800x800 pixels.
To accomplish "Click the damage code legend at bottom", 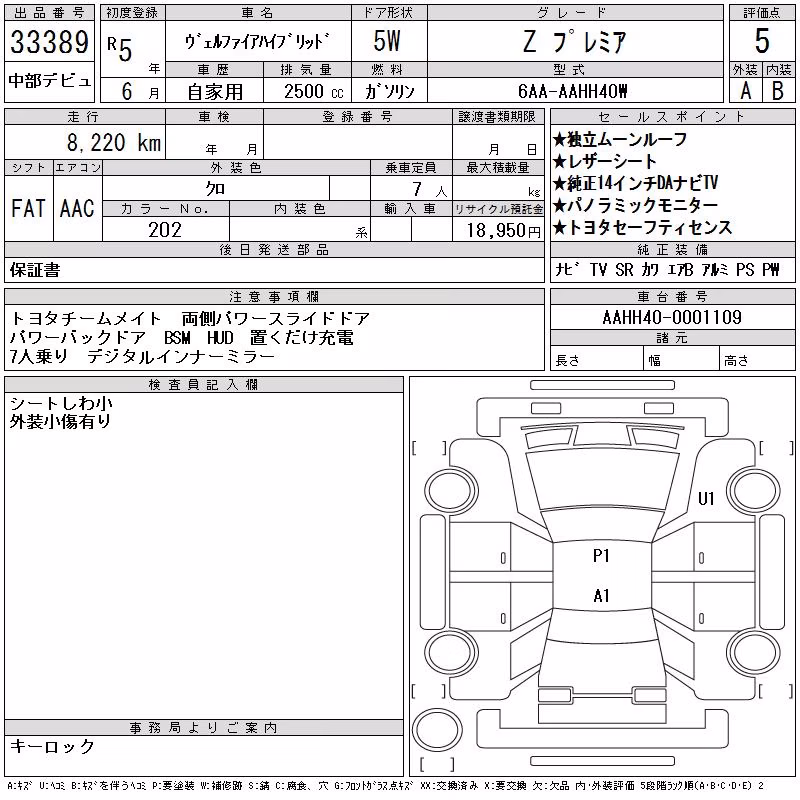I will [x=386, y=786].
